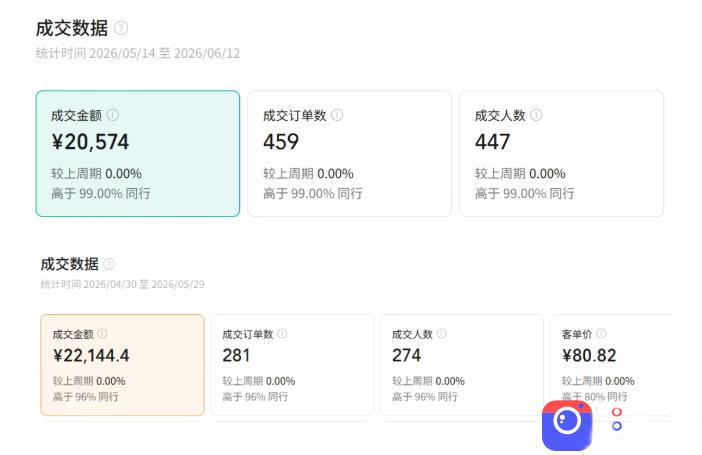Click help icon beside lower 成交数据 title
The width and height of the screenshot is (702, 455).
pos(109,264)
